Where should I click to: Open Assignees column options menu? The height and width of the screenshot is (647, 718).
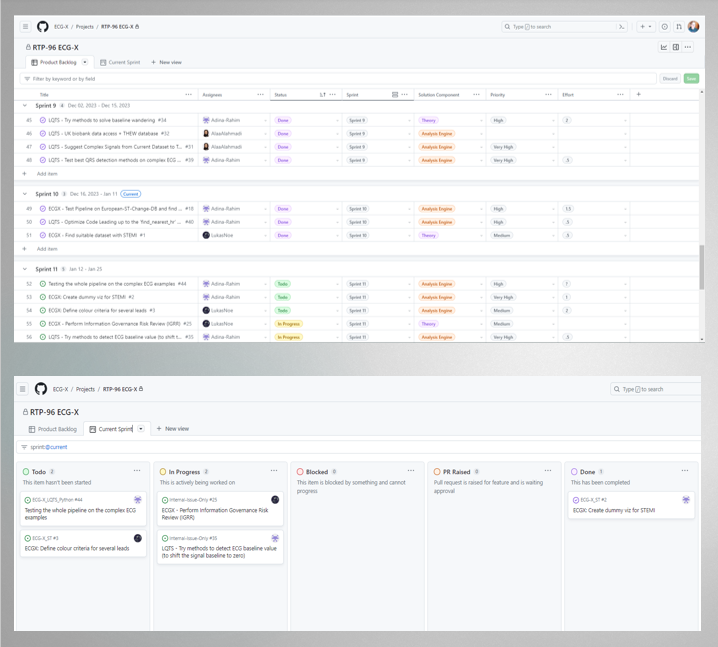point(261,94)
